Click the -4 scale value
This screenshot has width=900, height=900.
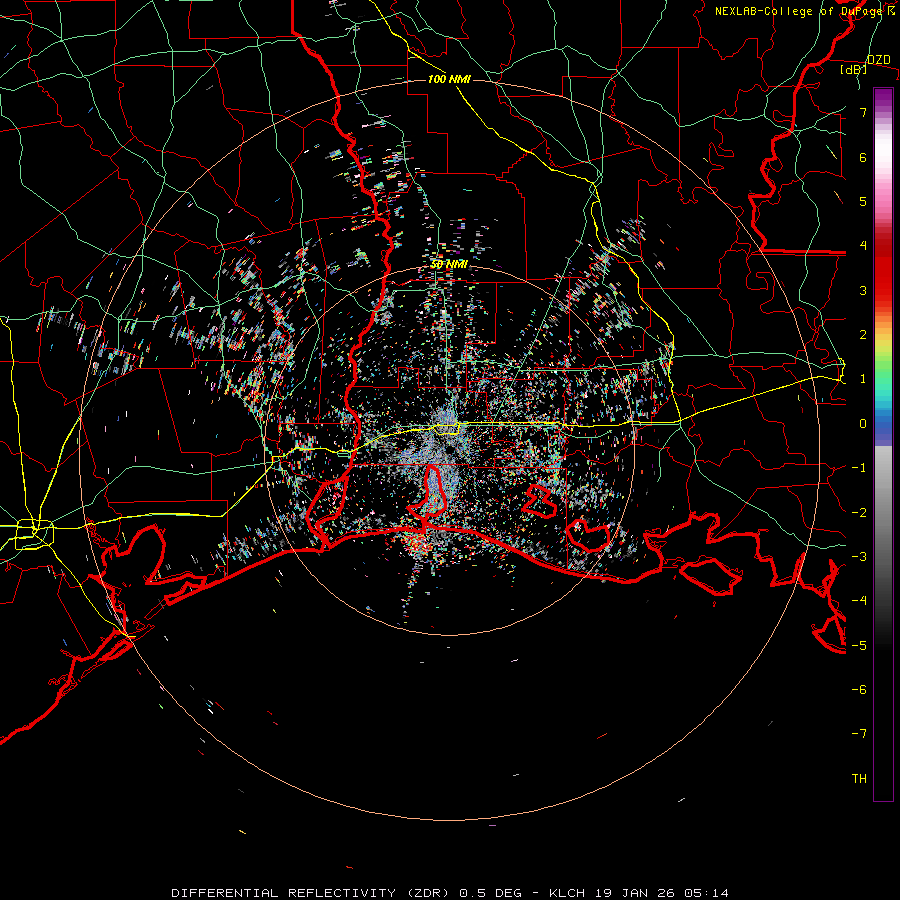[859, 601]
